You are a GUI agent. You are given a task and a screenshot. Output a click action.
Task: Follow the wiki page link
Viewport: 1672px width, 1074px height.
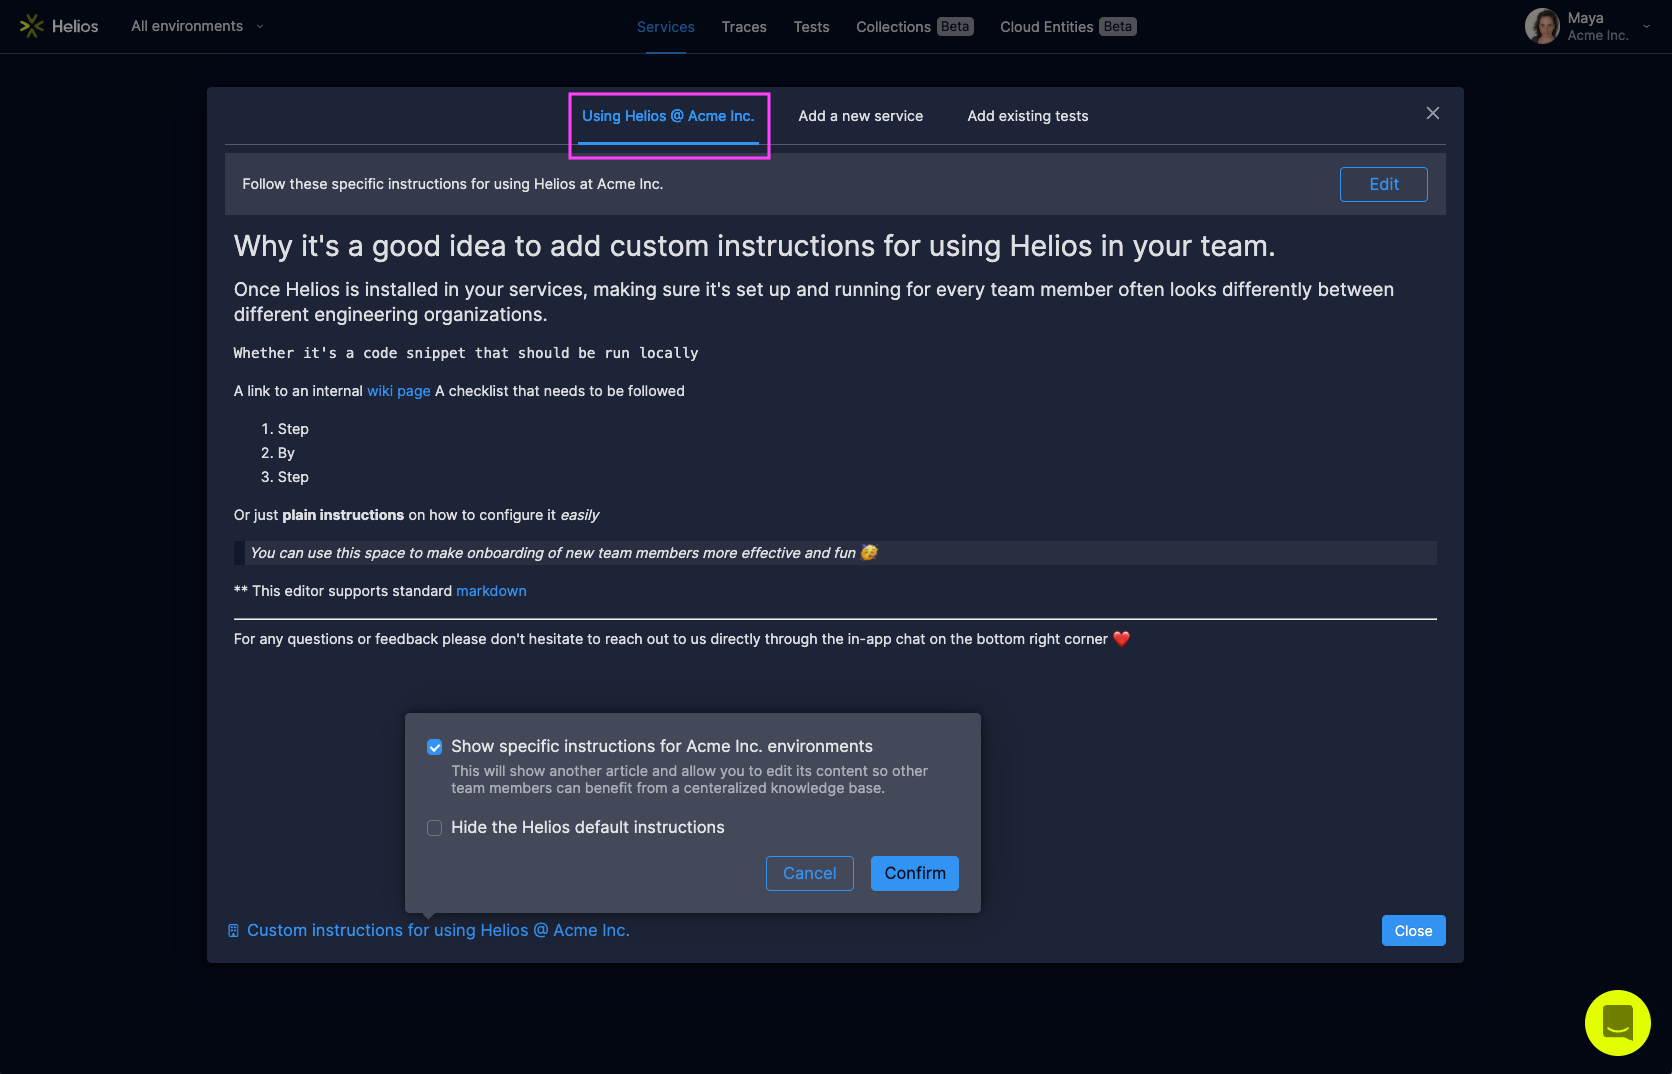398,391
